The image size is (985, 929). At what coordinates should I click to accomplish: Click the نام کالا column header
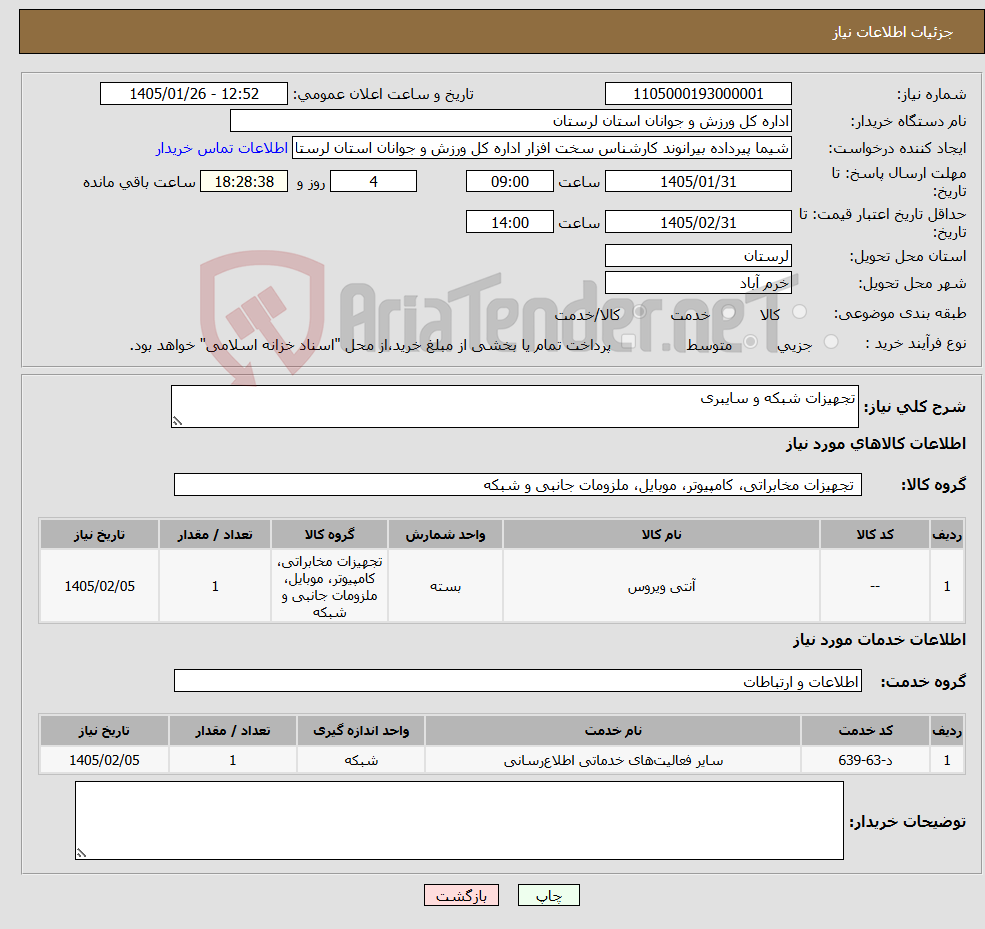click(x=661, y=535)
